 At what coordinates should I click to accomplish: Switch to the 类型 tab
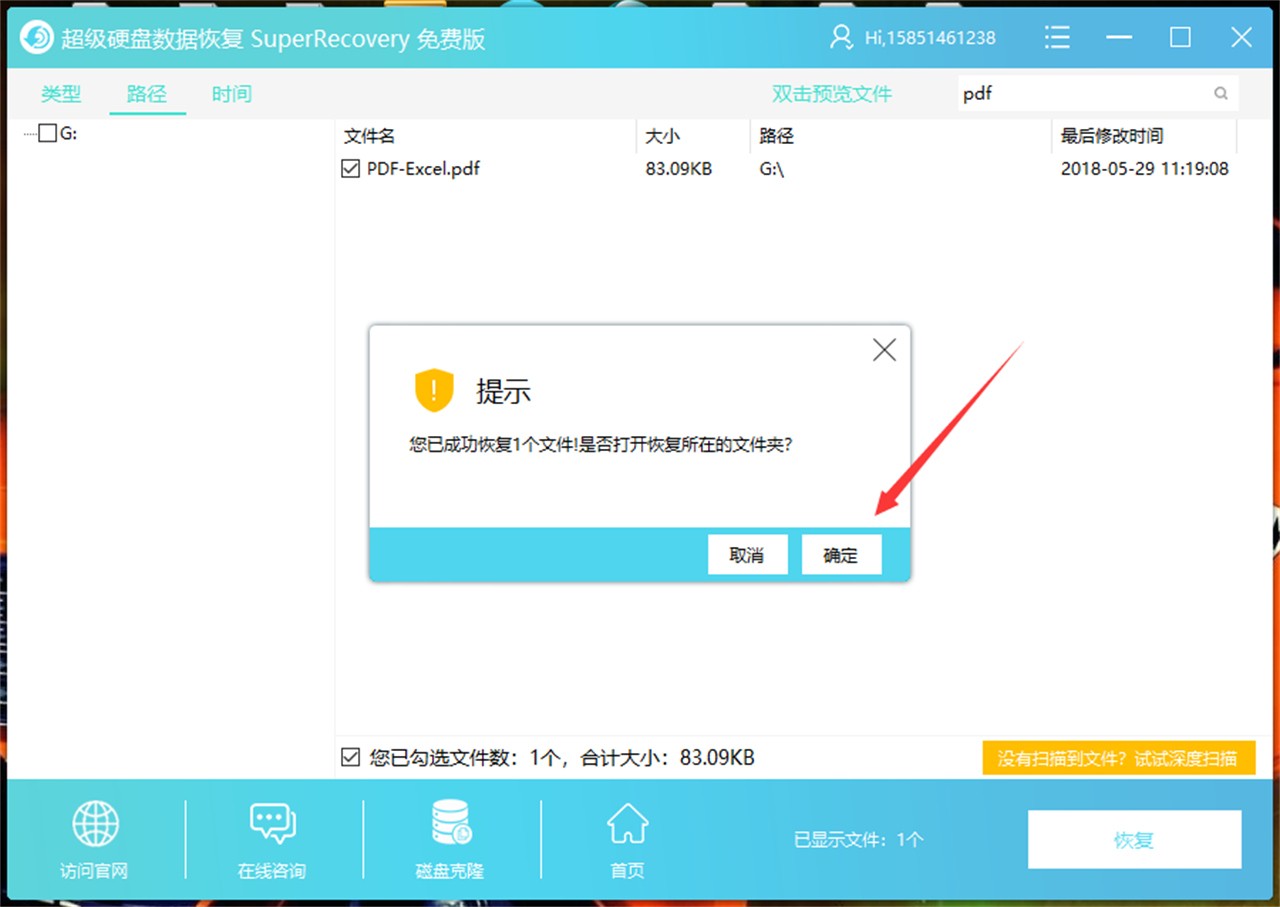tap(60, 93)
